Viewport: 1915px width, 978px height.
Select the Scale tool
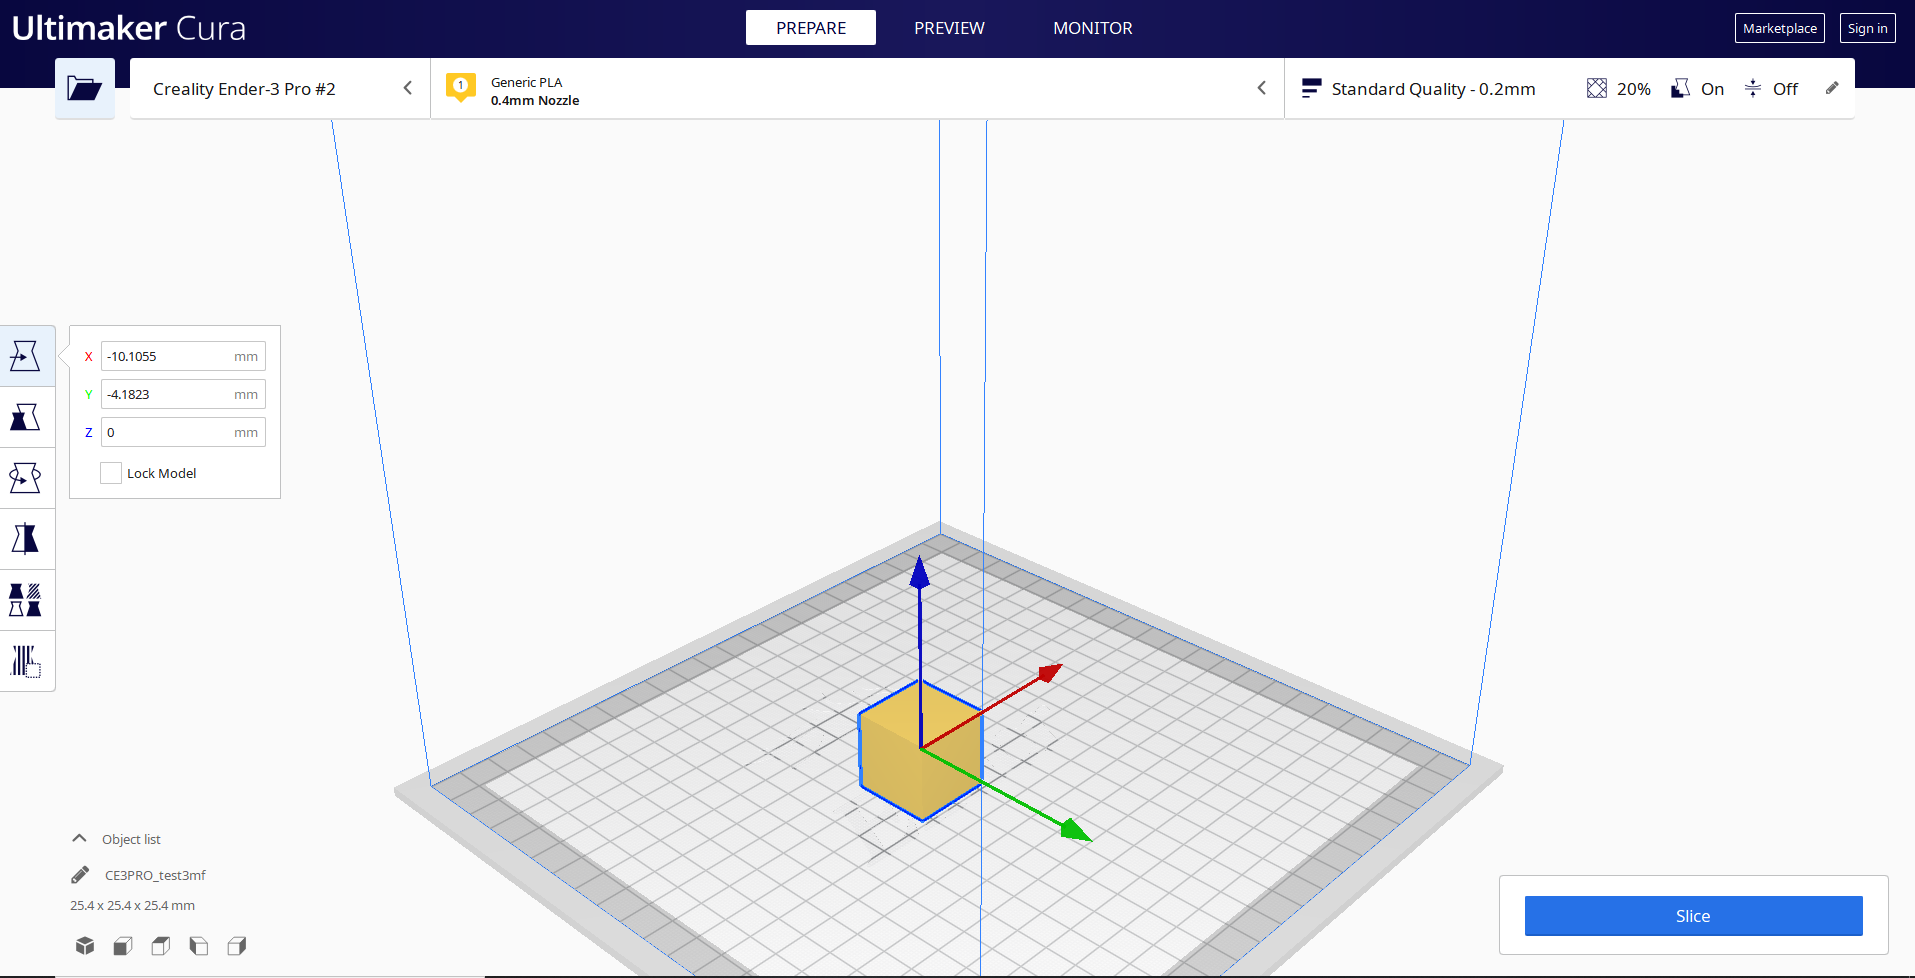pyautogui.click(x=25, y=417)
